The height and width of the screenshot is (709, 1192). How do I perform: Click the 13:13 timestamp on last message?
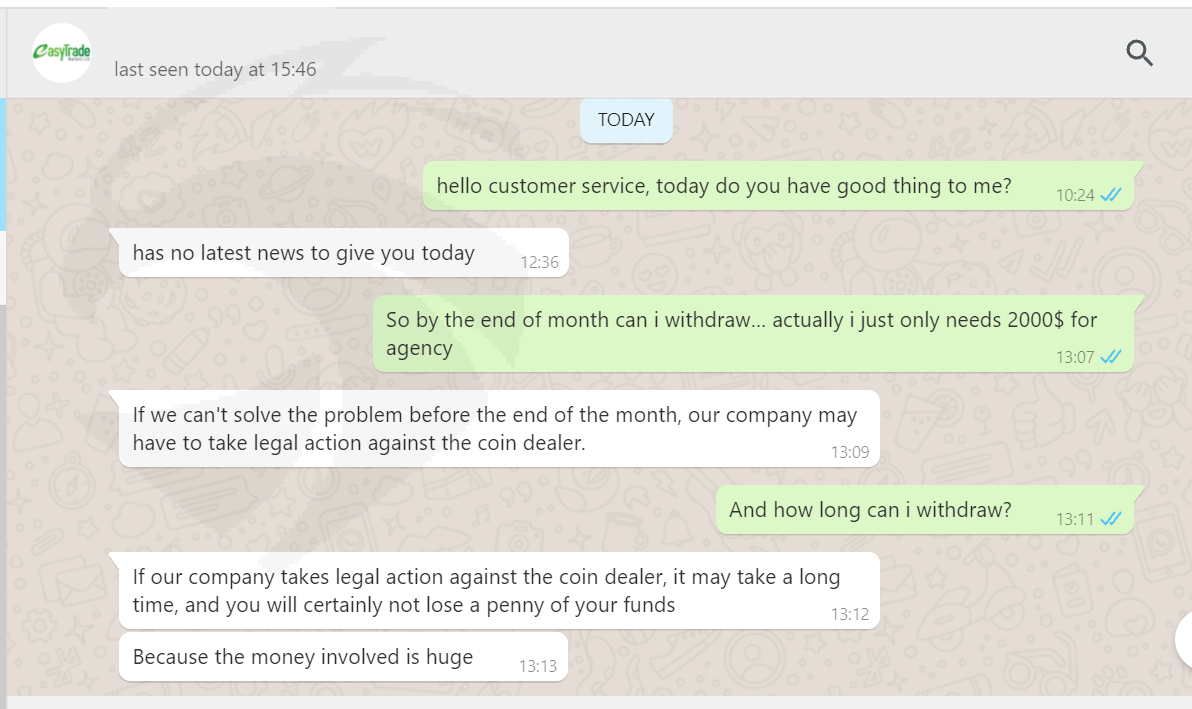click(538, 666)
